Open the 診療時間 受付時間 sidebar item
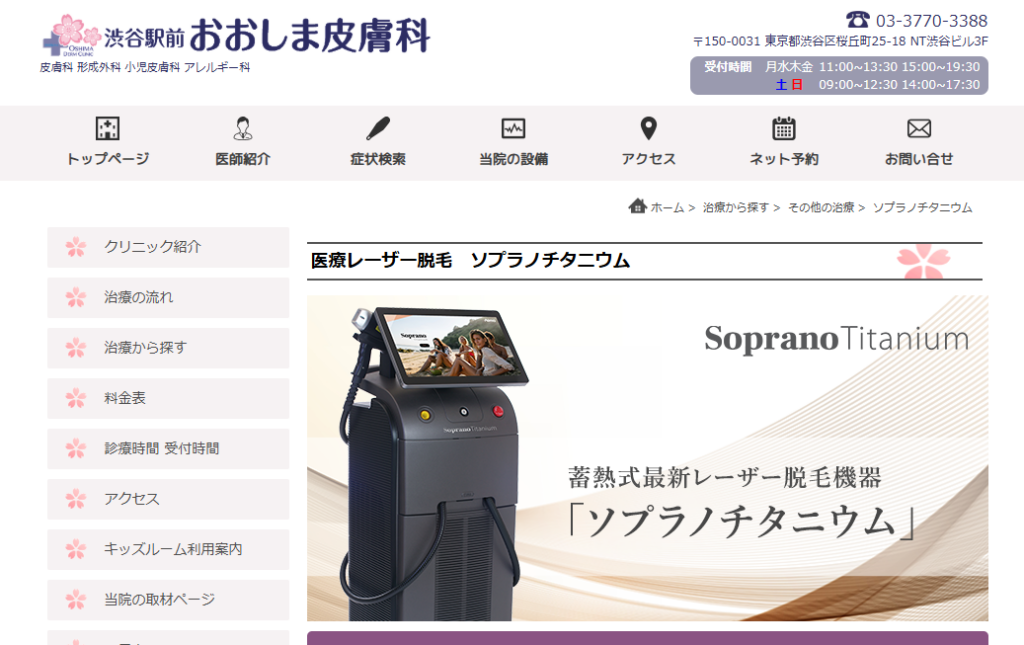Image resolution: width=1024 pixels, height=645 pixels. (x=168, y=448)
